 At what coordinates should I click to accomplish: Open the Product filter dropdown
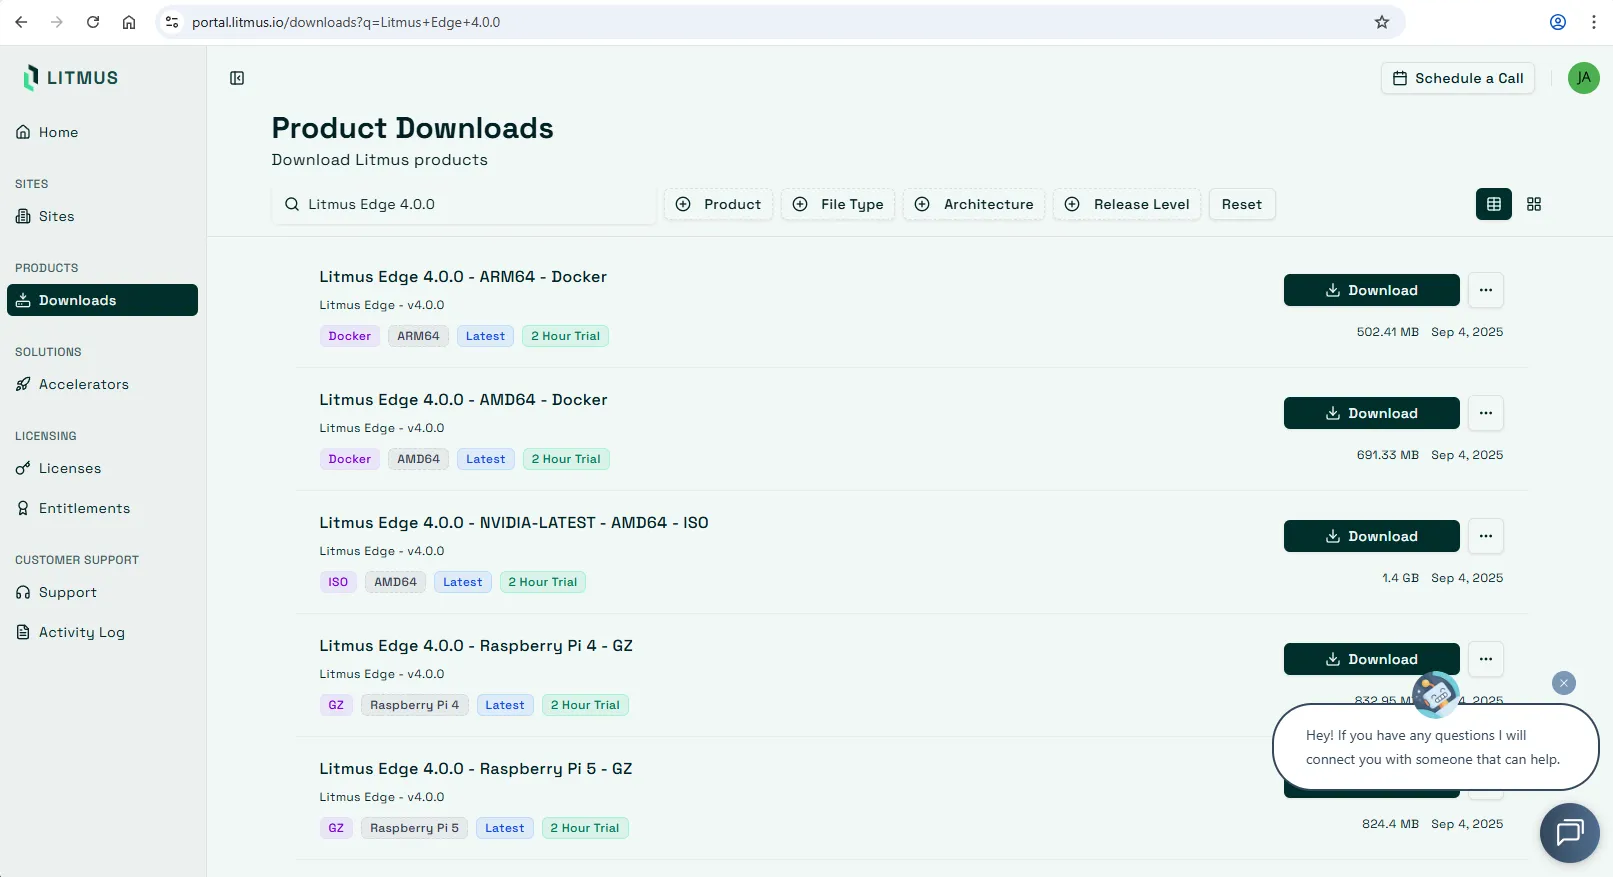[718, 204]
